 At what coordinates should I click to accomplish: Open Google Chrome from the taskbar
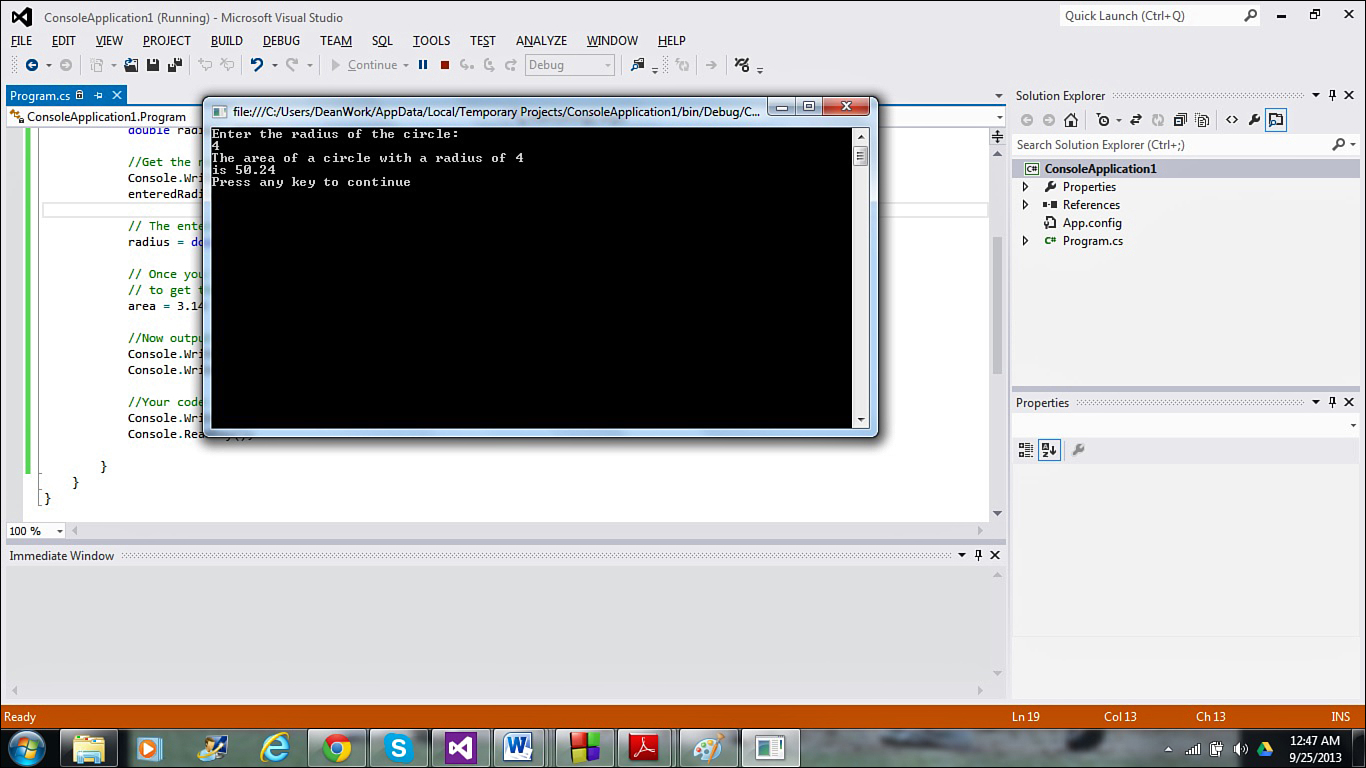[x=337, y=748]
